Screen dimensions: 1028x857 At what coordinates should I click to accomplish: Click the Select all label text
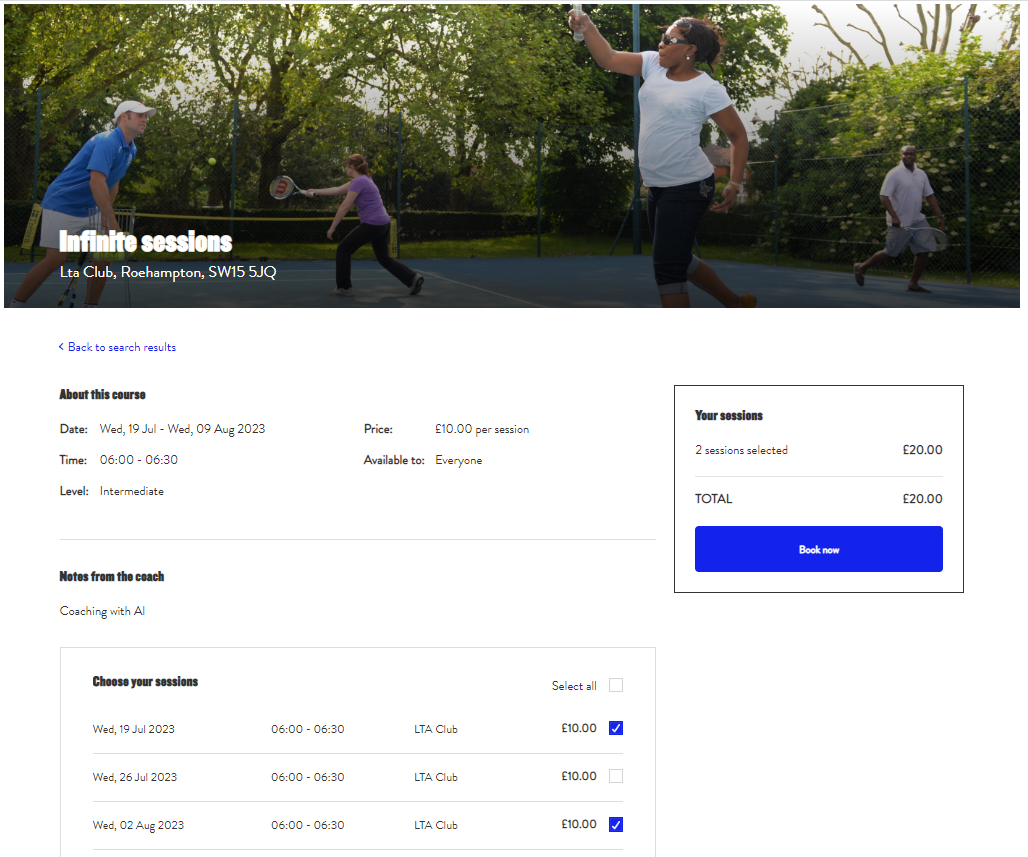[573, 686]
